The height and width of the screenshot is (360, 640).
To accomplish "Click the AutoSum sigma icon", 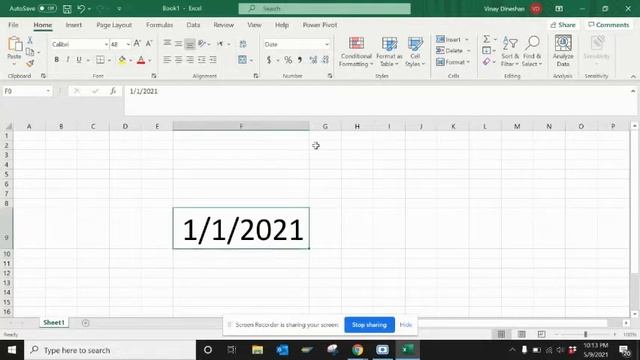I will [487, 39].
